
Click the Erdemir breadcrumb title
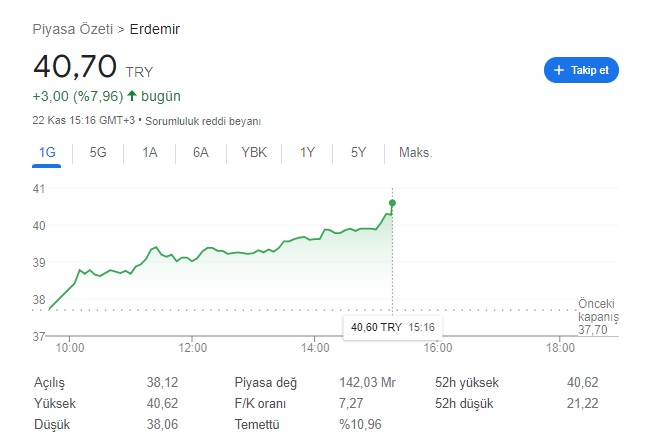click(x=155, y=29)
